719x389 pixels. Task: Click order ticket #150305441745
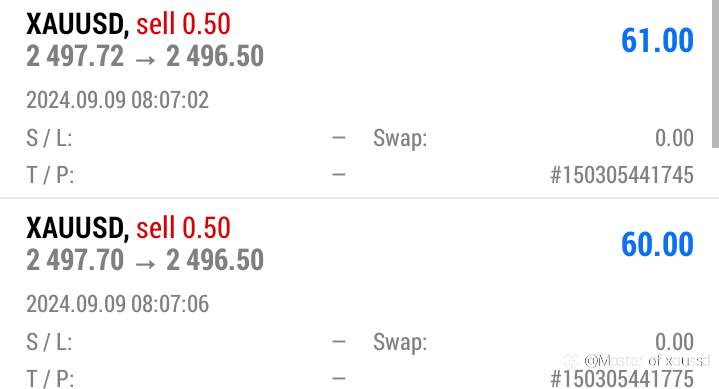pos(622,175)
